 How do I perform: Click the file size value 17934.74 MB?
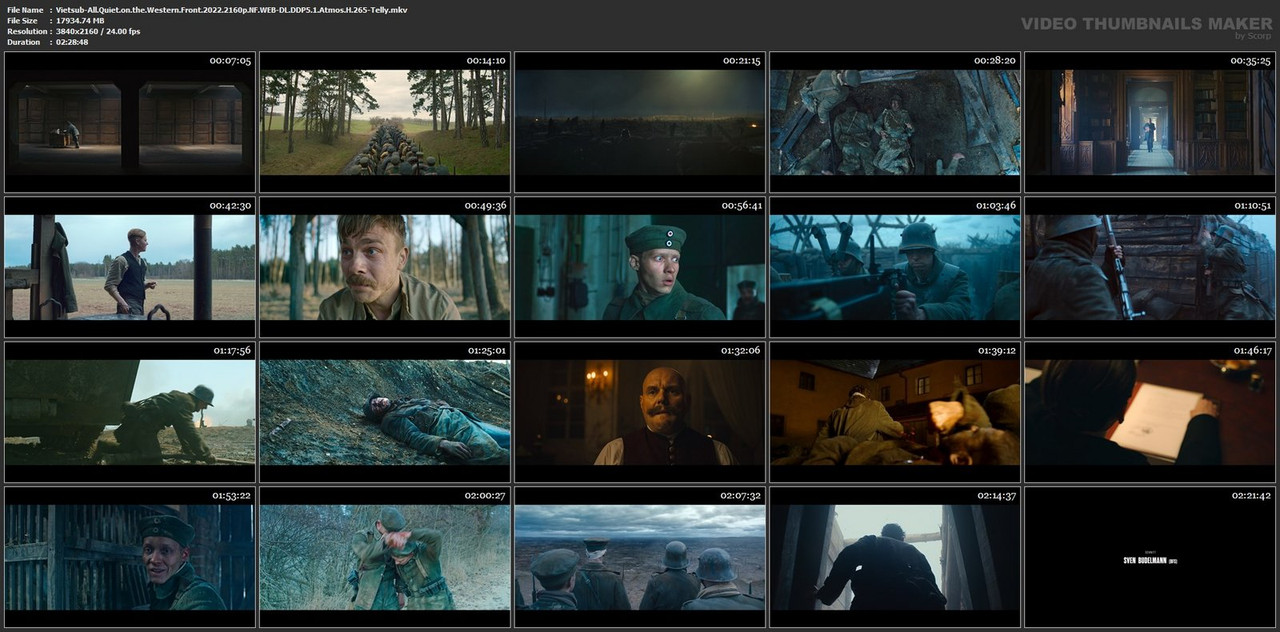pos(80,20)
